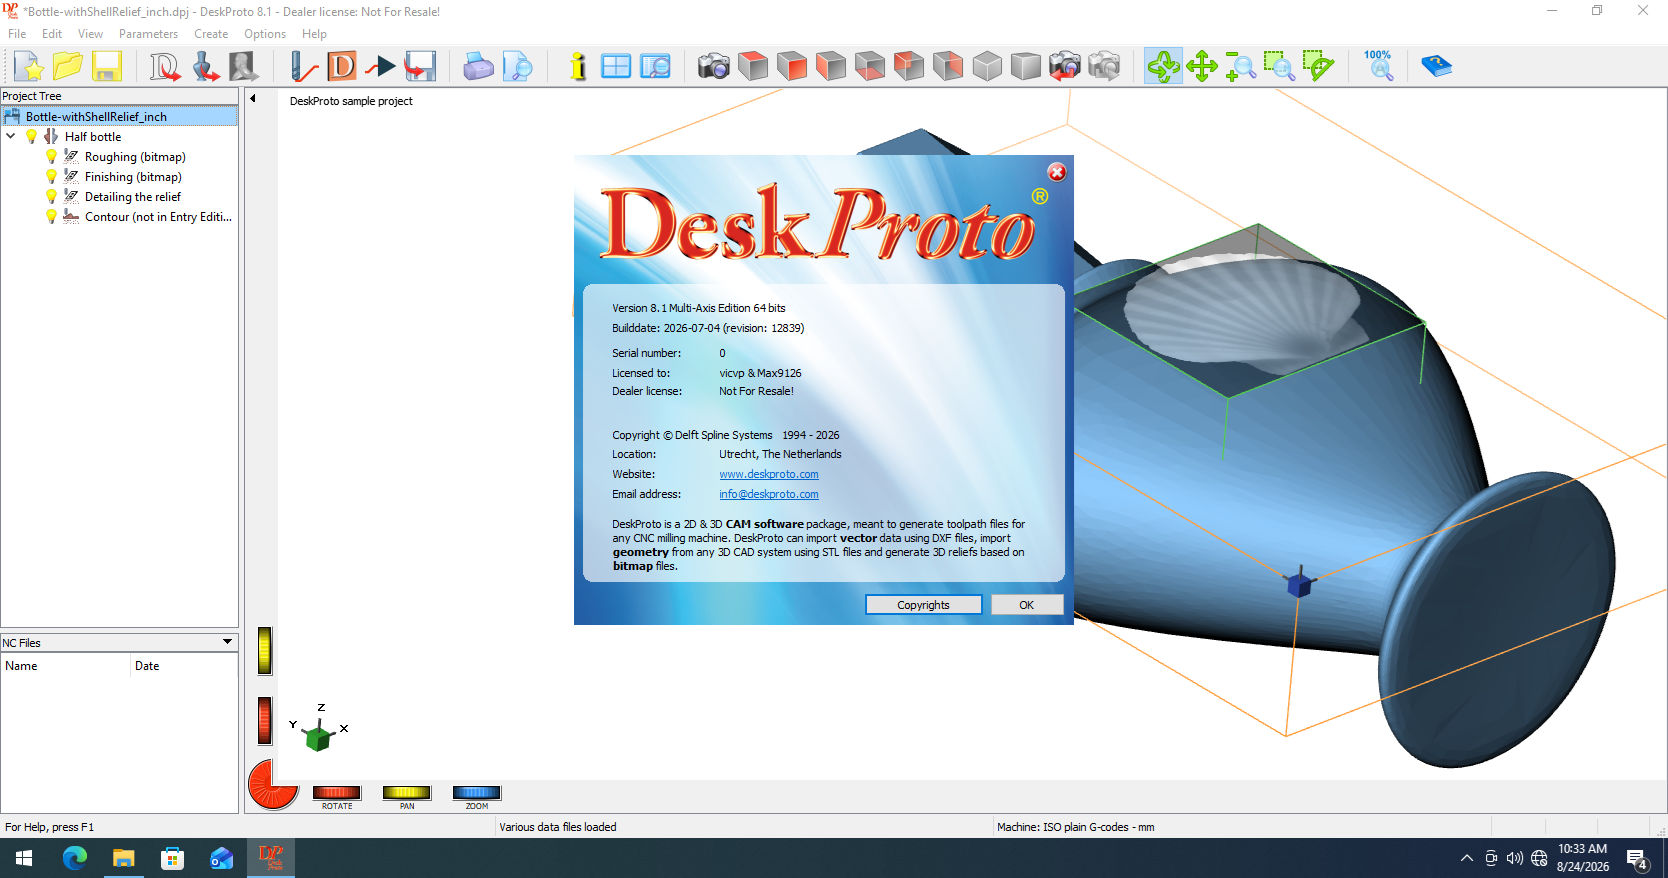The width and height of the screenshot is (1668, 878).
Task: Click the Print icon
Action: (x=479, y=67)
